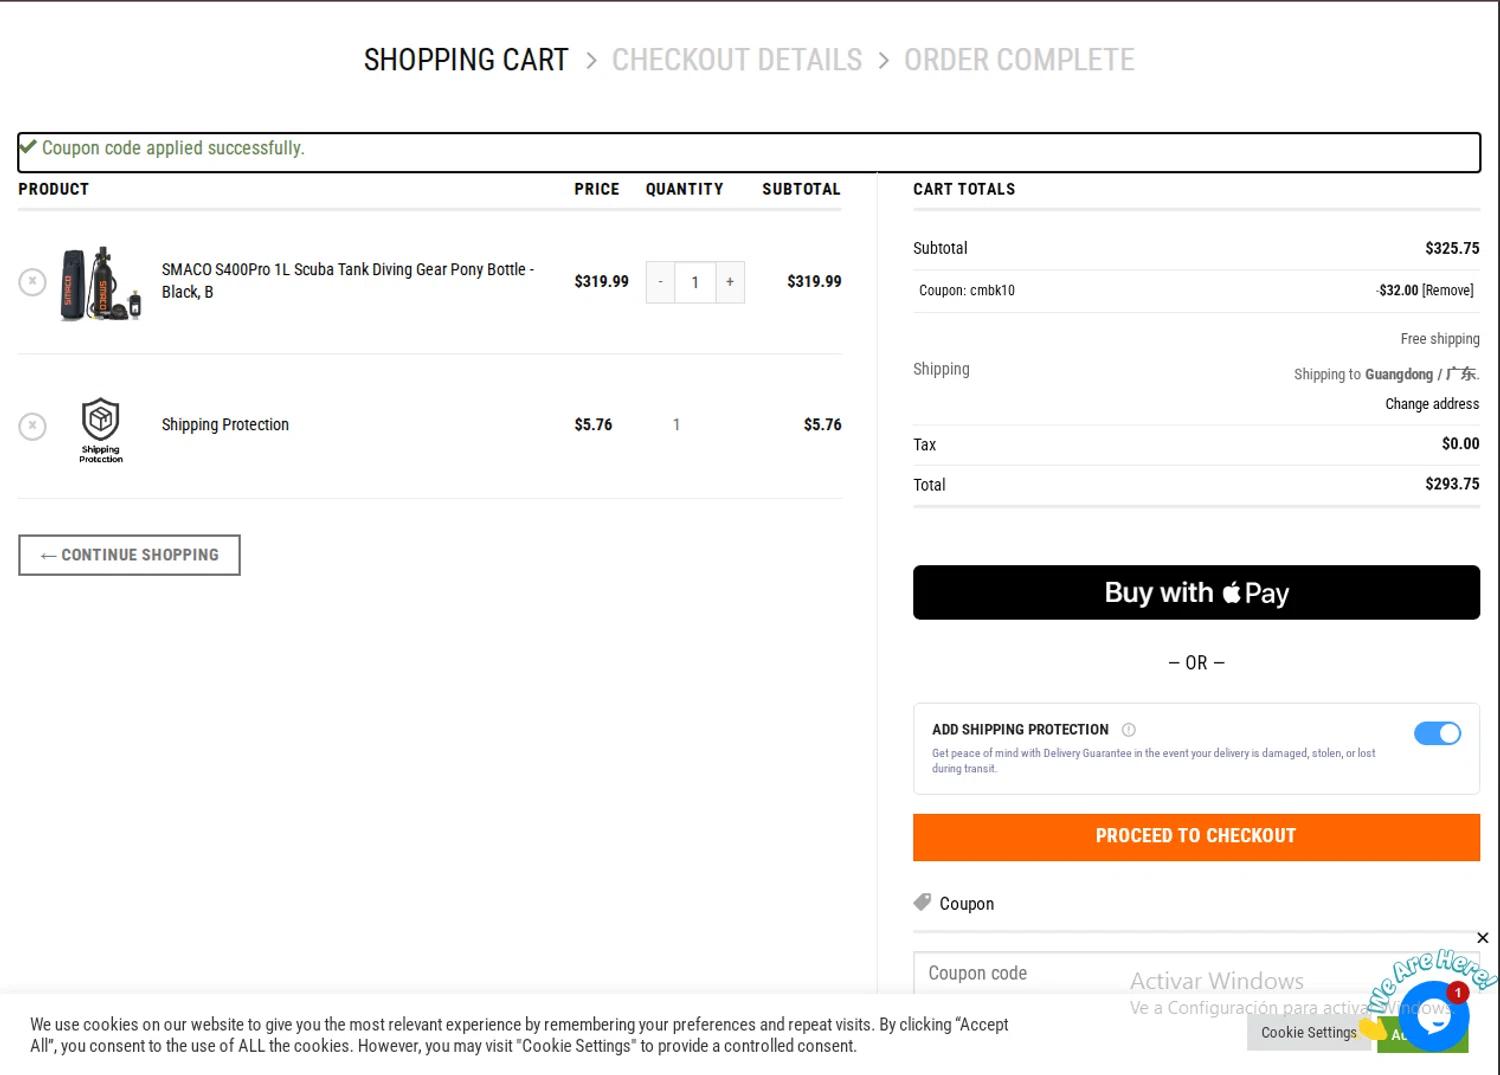Viewport: 1500px width, 1075px height.
Task: Remove the cmbk10 coupon
Action: point(1448,290)
